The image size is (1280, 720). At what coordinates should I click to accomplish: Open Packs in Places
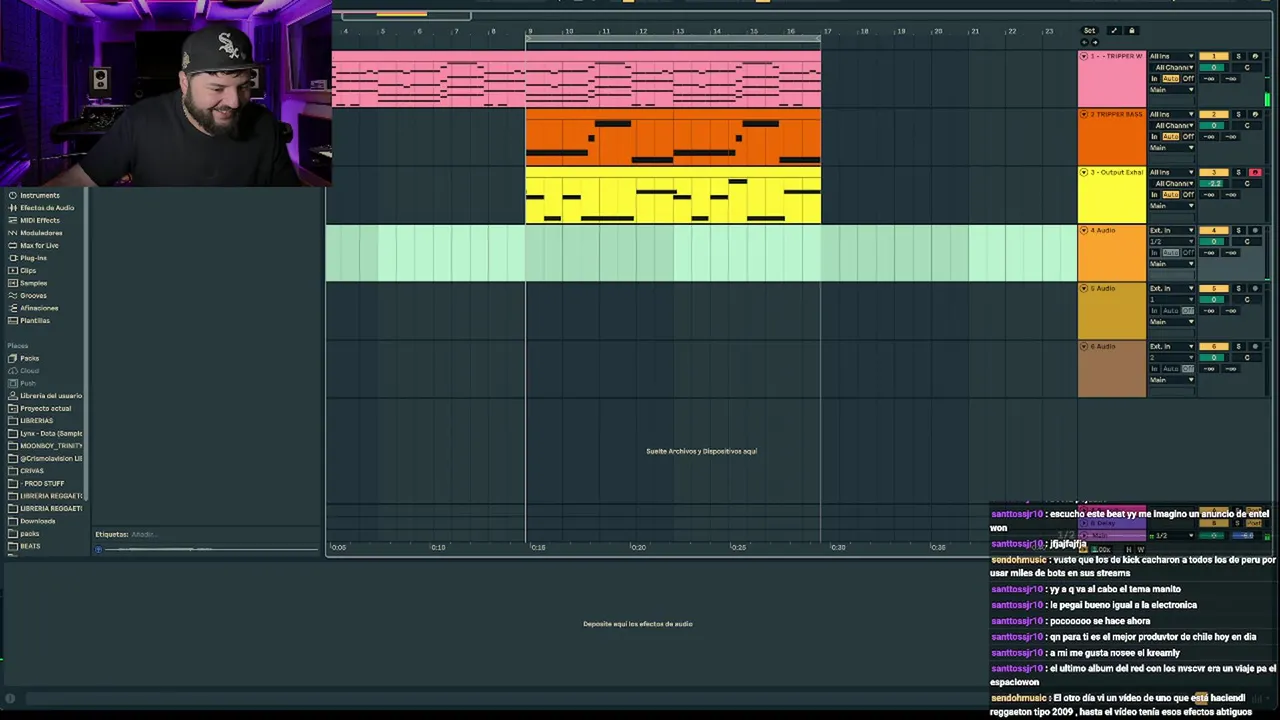pyautogui.click(x=29, y=358)
